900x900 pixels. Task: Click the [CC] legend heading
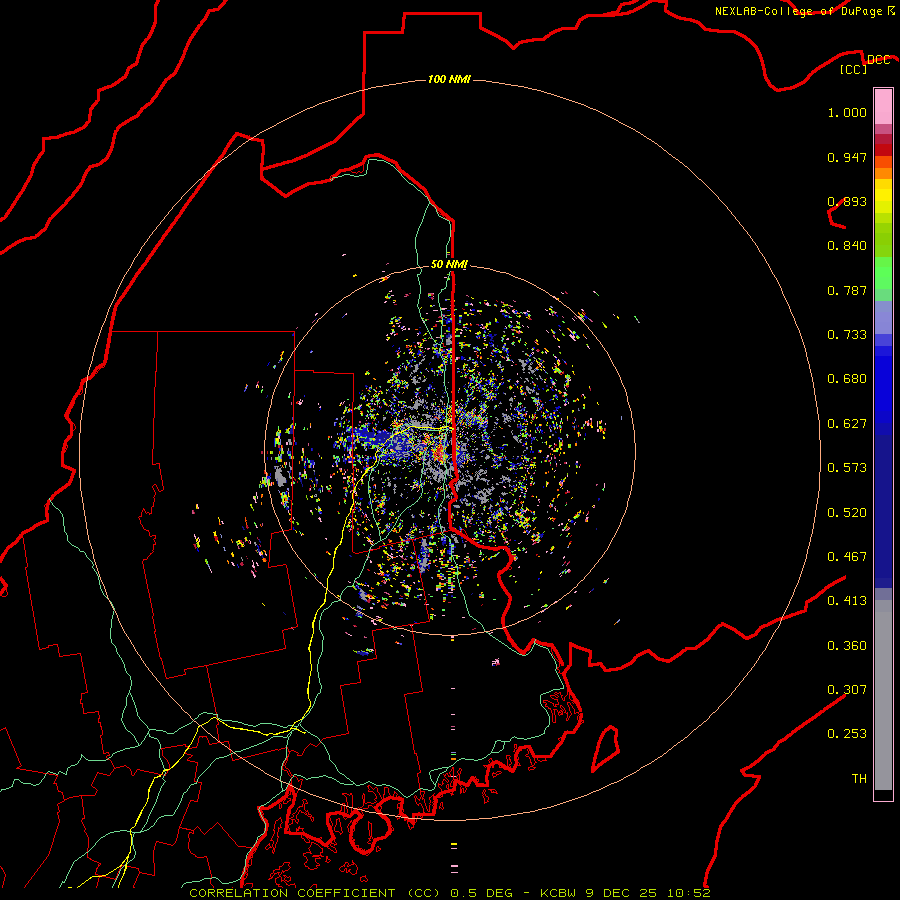pyautogui.click(x=853, y=69)
